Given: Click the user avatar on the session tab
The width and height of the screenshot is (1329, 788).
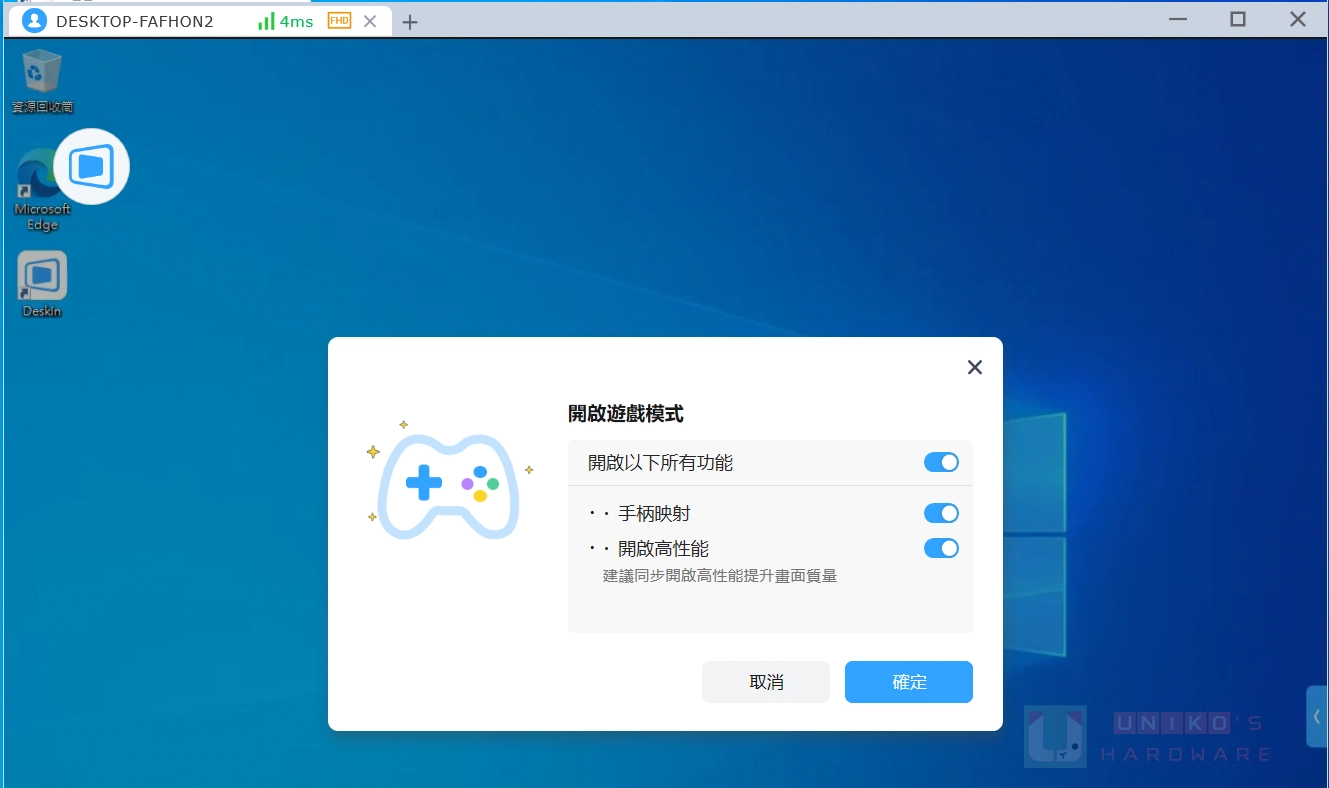Looking at the screenshot, I should point(33,20).
